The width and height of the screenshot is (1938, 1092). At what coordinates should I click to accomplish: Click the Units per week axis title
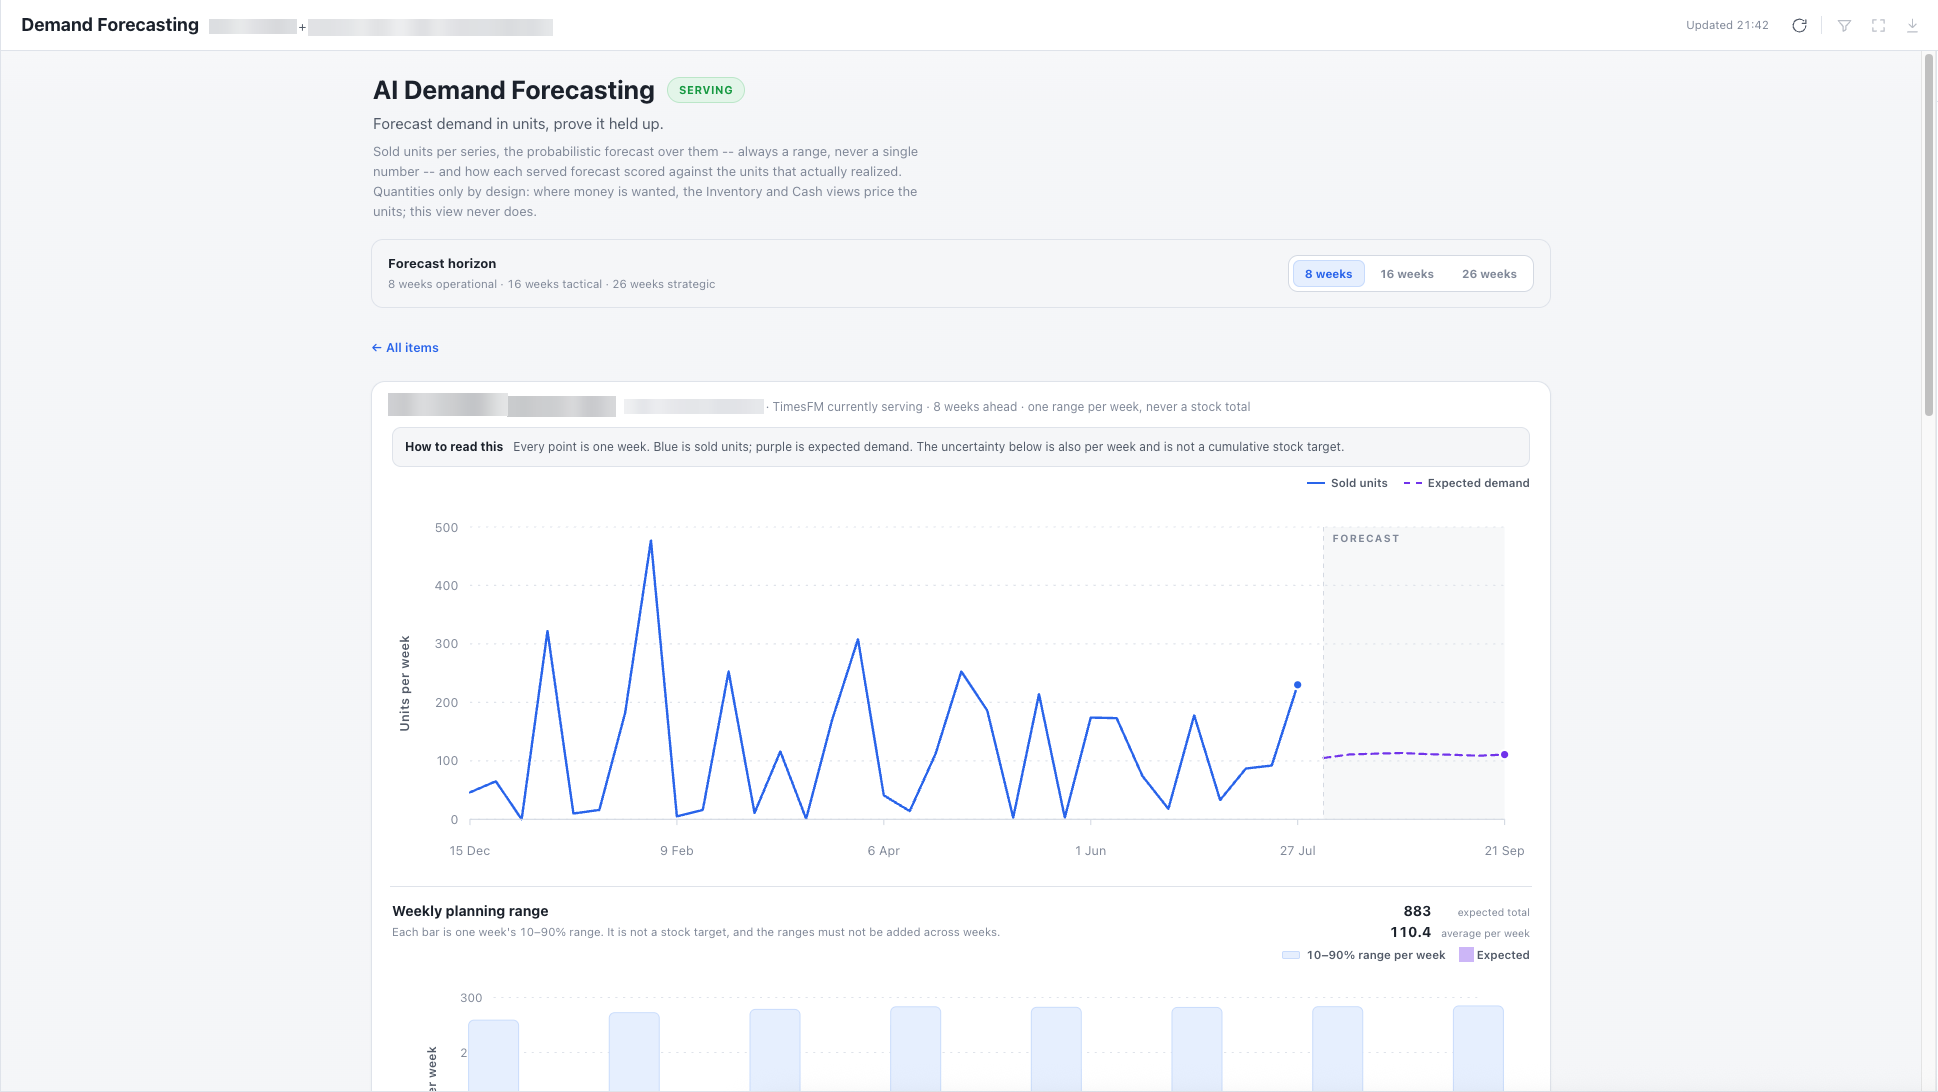pos(405,683)
